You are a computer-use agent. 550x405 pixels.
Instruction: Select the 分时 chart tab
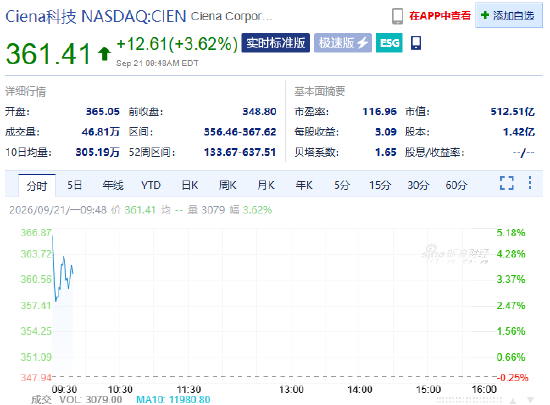tap(37, 185)
